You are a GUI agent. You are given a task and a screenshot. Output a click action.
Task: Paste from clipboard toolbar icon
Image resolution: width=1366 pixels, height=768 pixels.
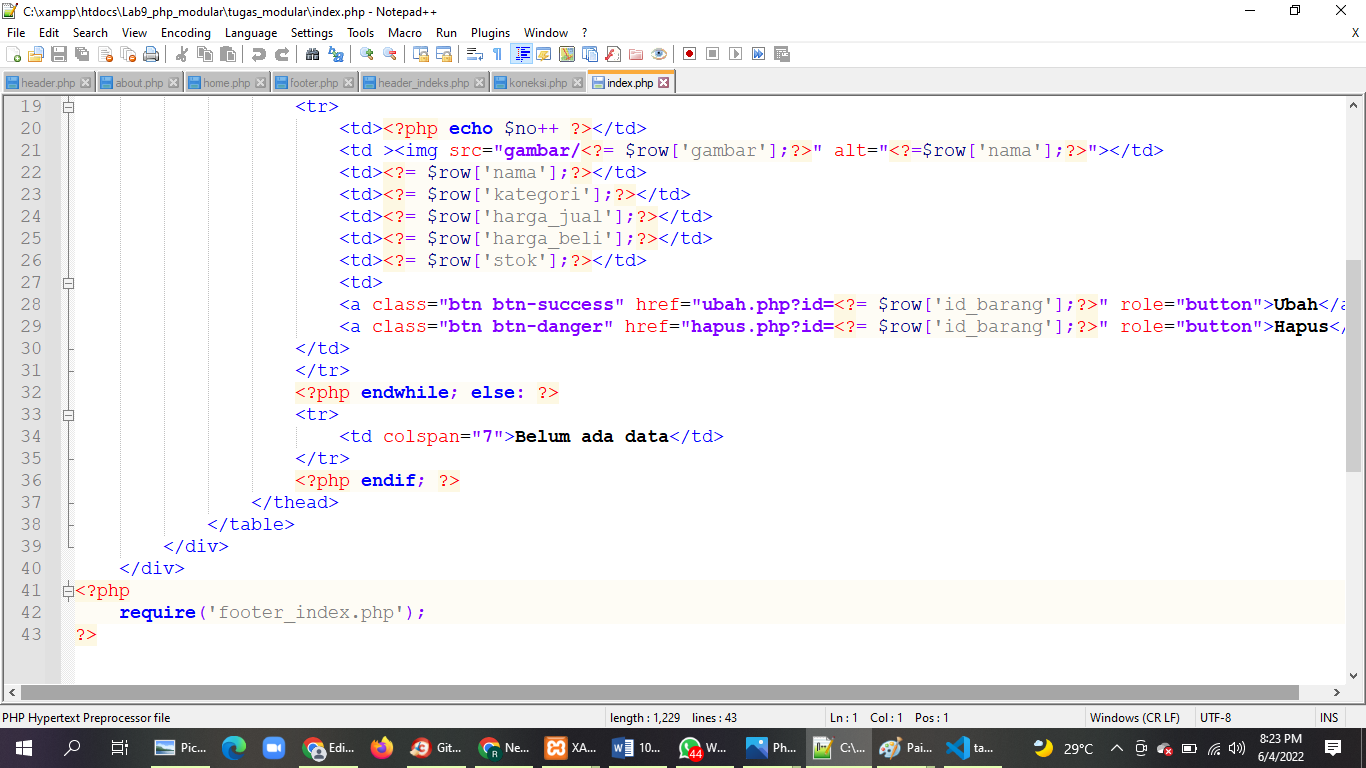click(228, 54)
